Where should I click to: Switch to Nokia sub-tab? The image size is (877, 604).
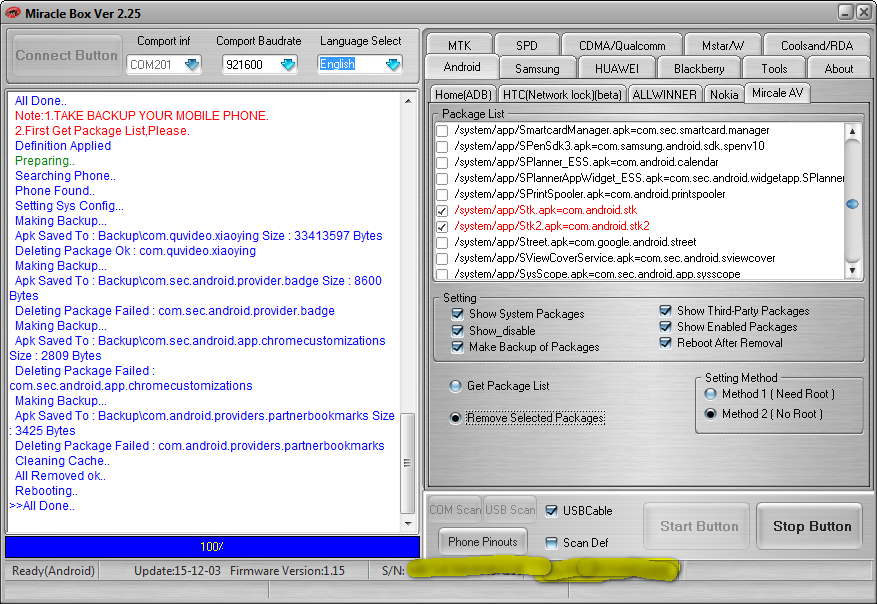[x=724, y=95]
